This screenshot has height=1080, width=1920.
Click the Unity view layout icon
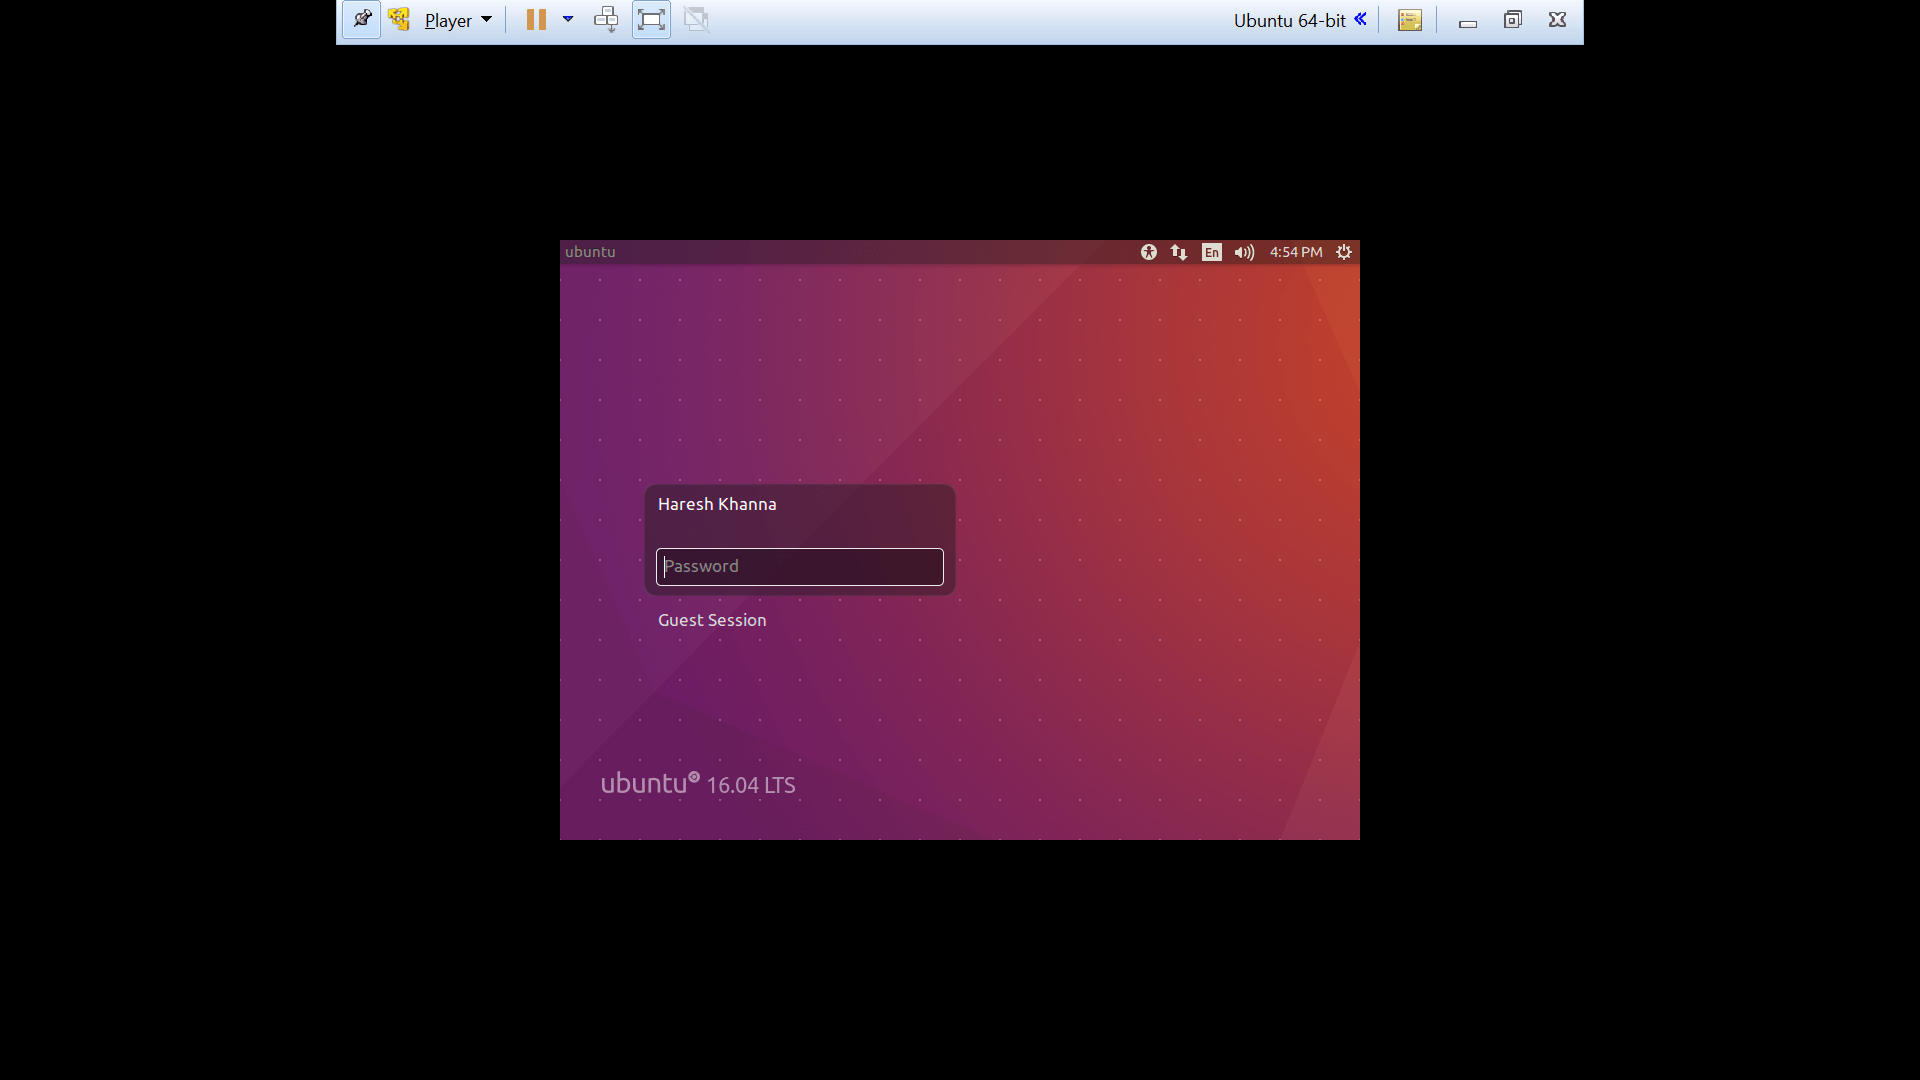coord(605,19)
